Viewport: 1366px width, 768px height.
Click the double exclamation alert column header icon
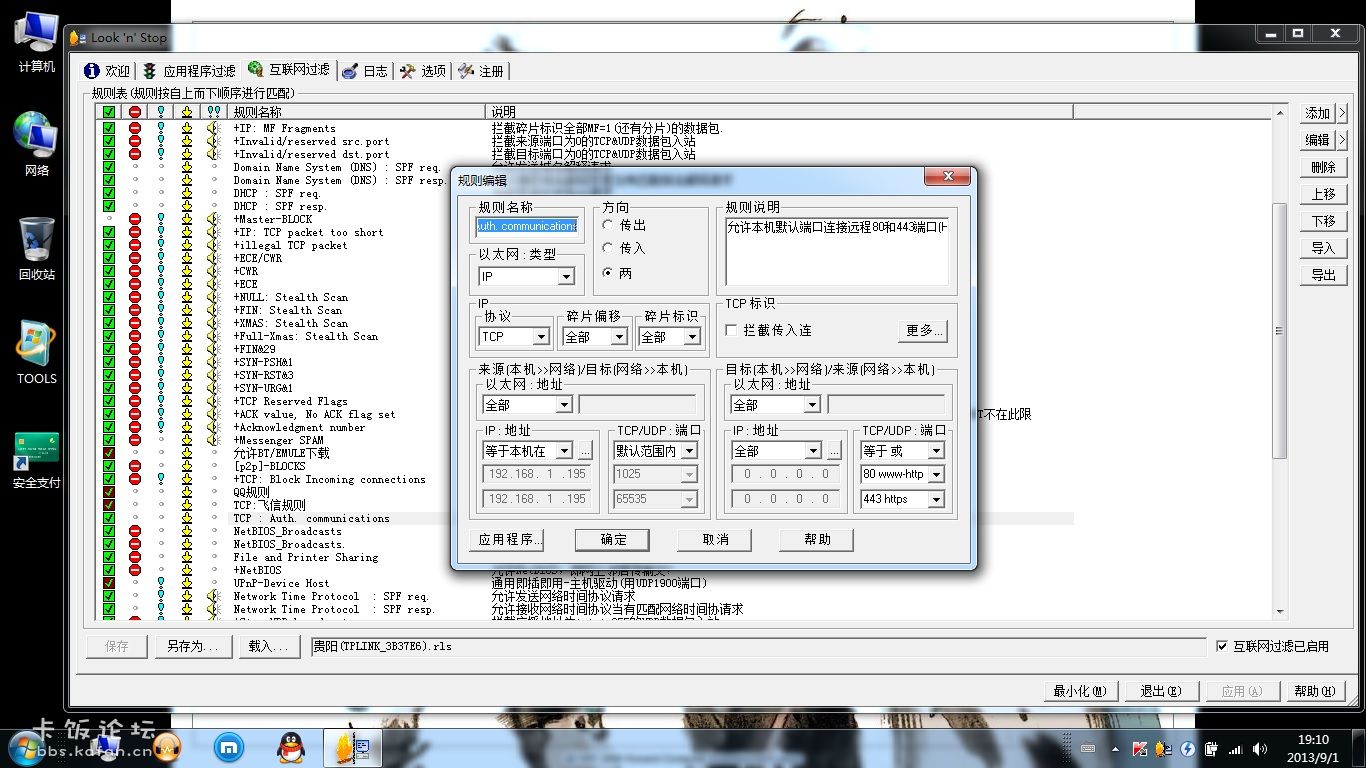pos(212,112)
